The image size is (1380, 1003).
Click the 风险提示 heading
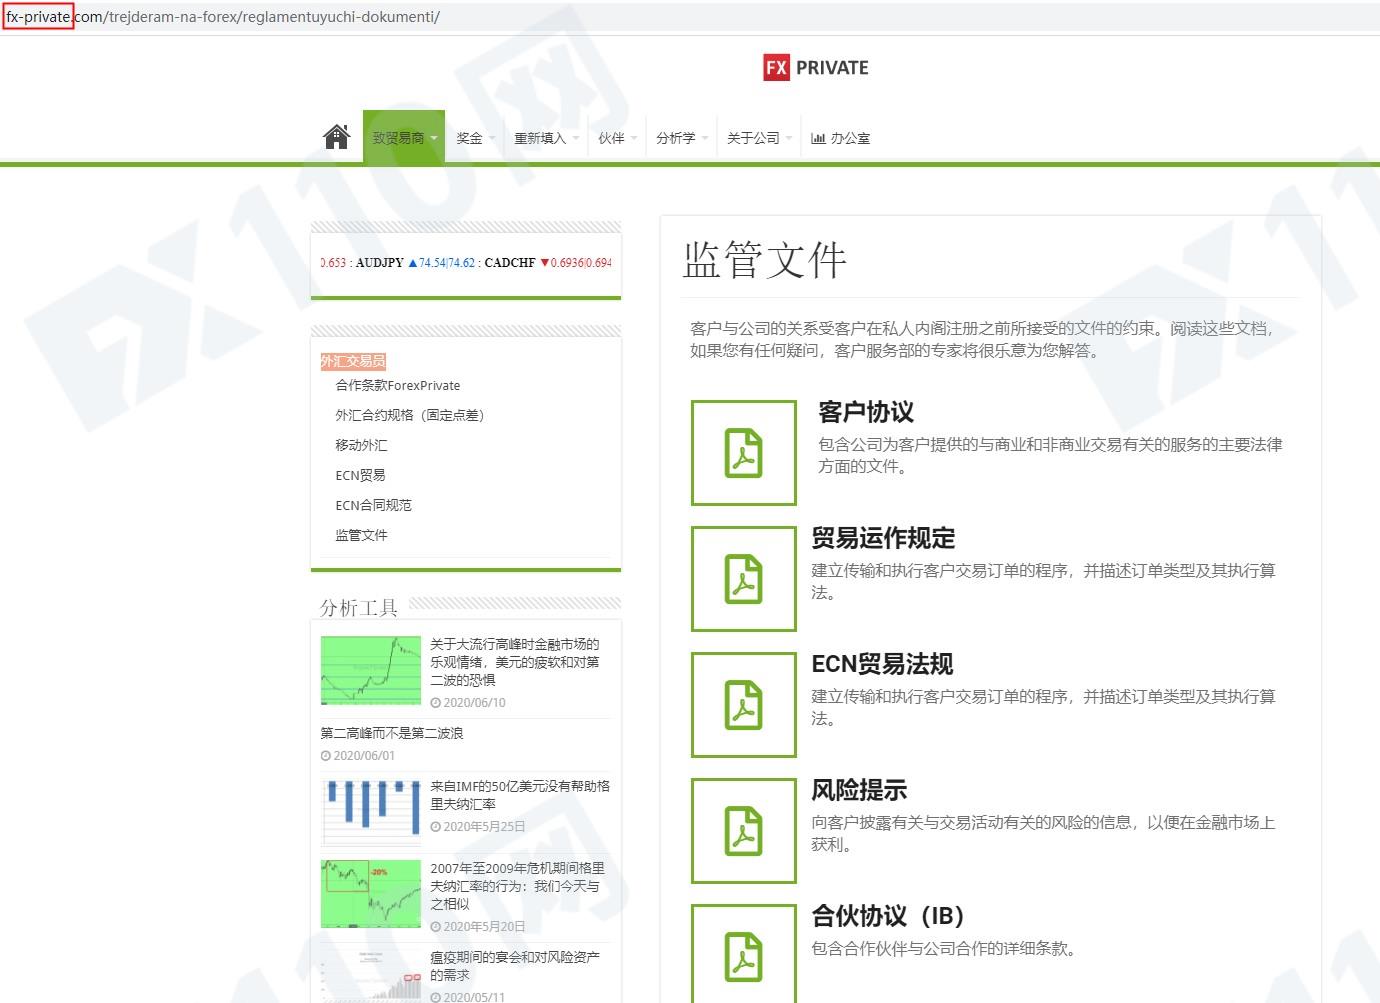click(859, 790)
